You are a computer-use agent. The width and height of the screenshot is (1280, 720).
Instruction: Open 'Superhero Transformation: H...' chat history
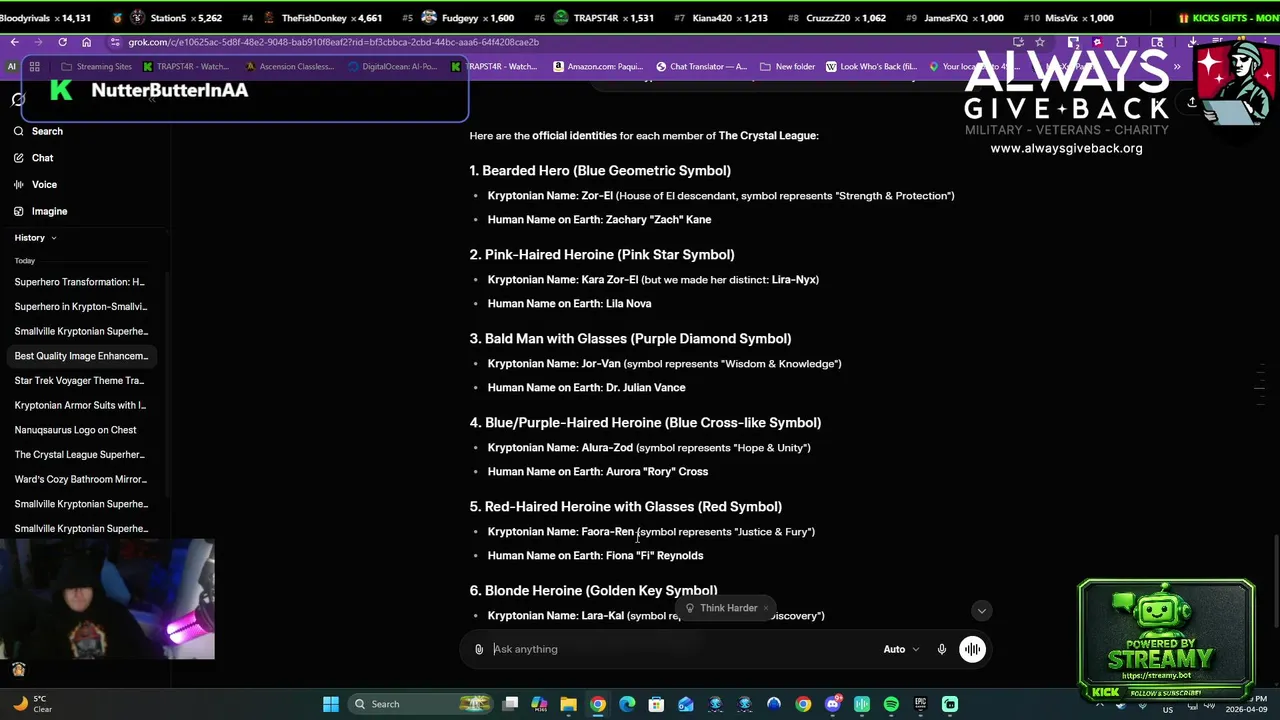[80, 282]
